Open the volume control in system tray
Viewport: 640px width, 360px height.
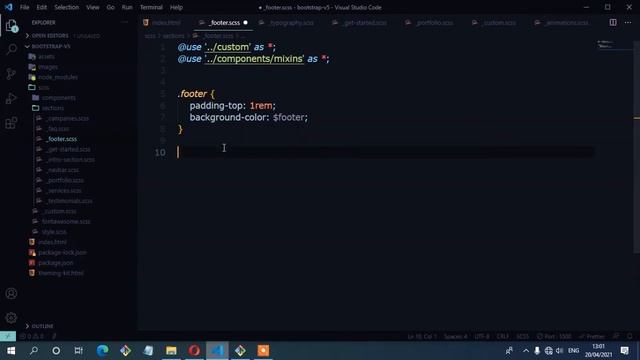tap(560, 351)
